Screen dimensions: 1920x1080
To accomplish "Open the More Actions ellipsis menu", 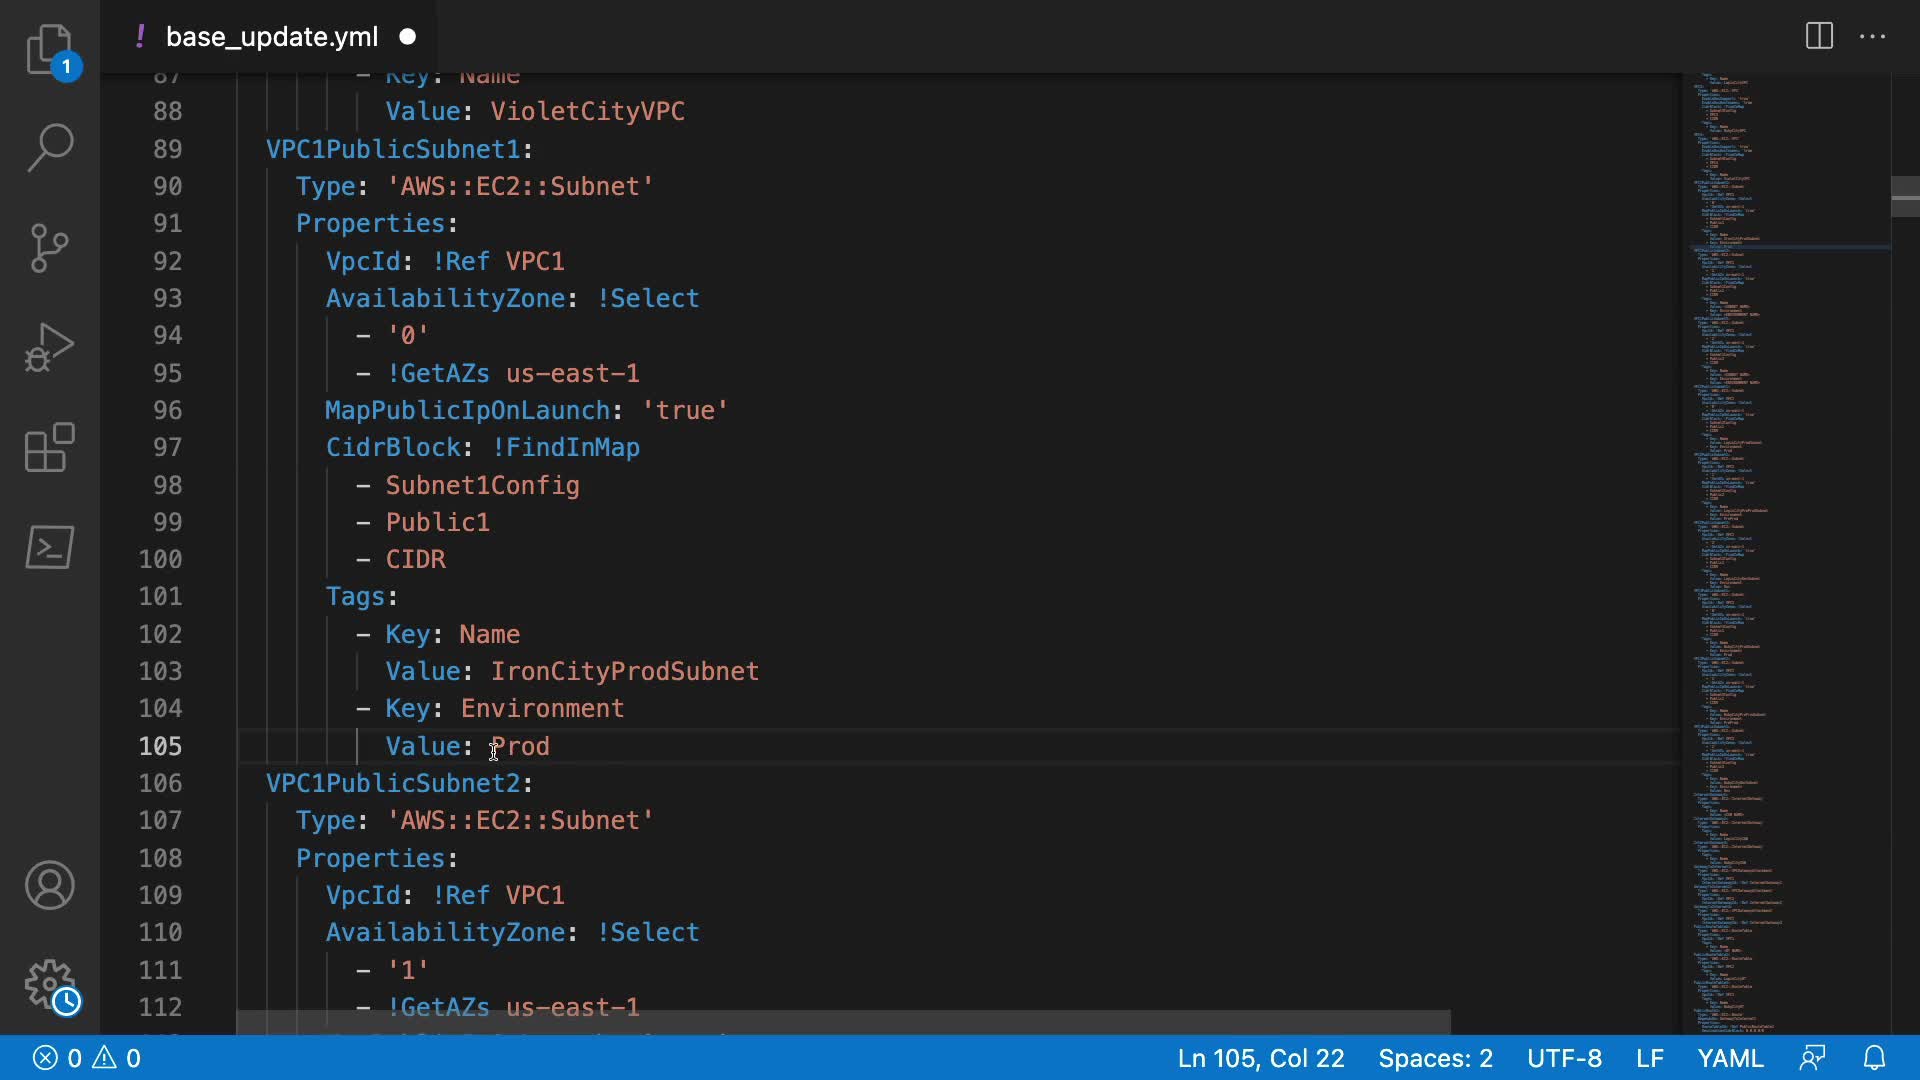I will pyautogui.click(x=1872, y=37).
